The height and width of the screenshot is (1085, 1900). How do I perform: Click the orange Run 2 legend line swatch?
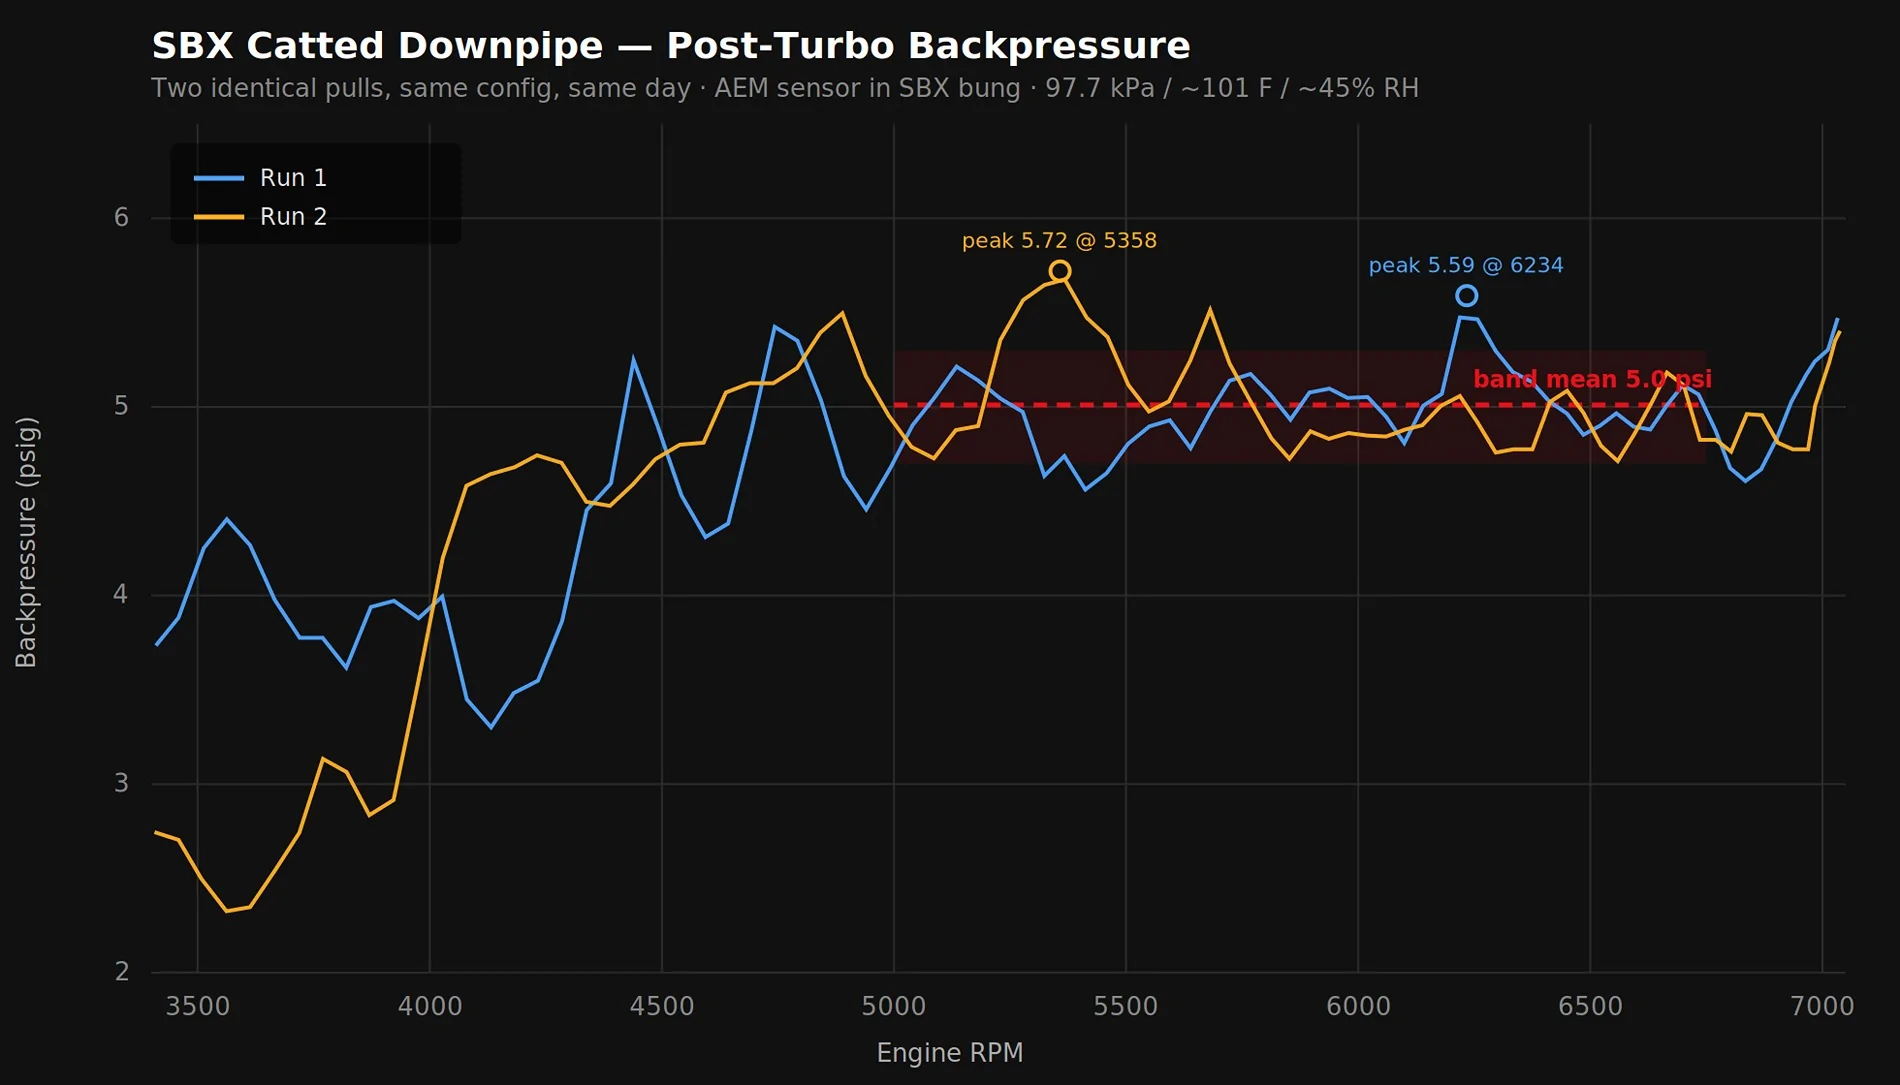(219, 217)
